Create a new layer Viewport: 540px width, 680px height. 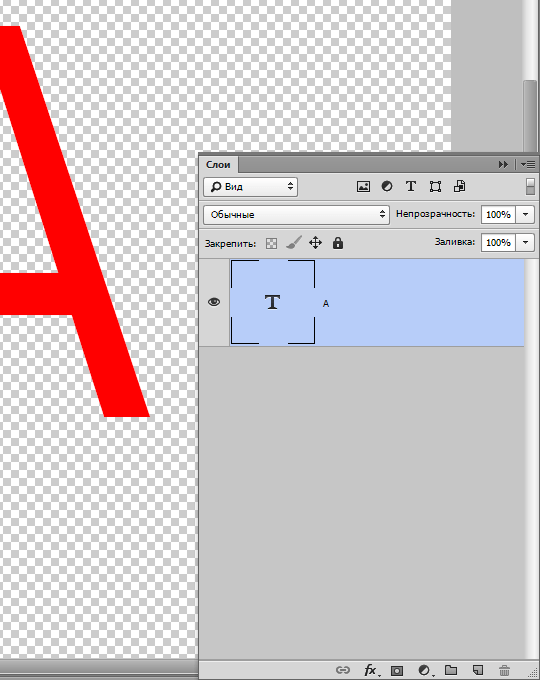point(478,670)
